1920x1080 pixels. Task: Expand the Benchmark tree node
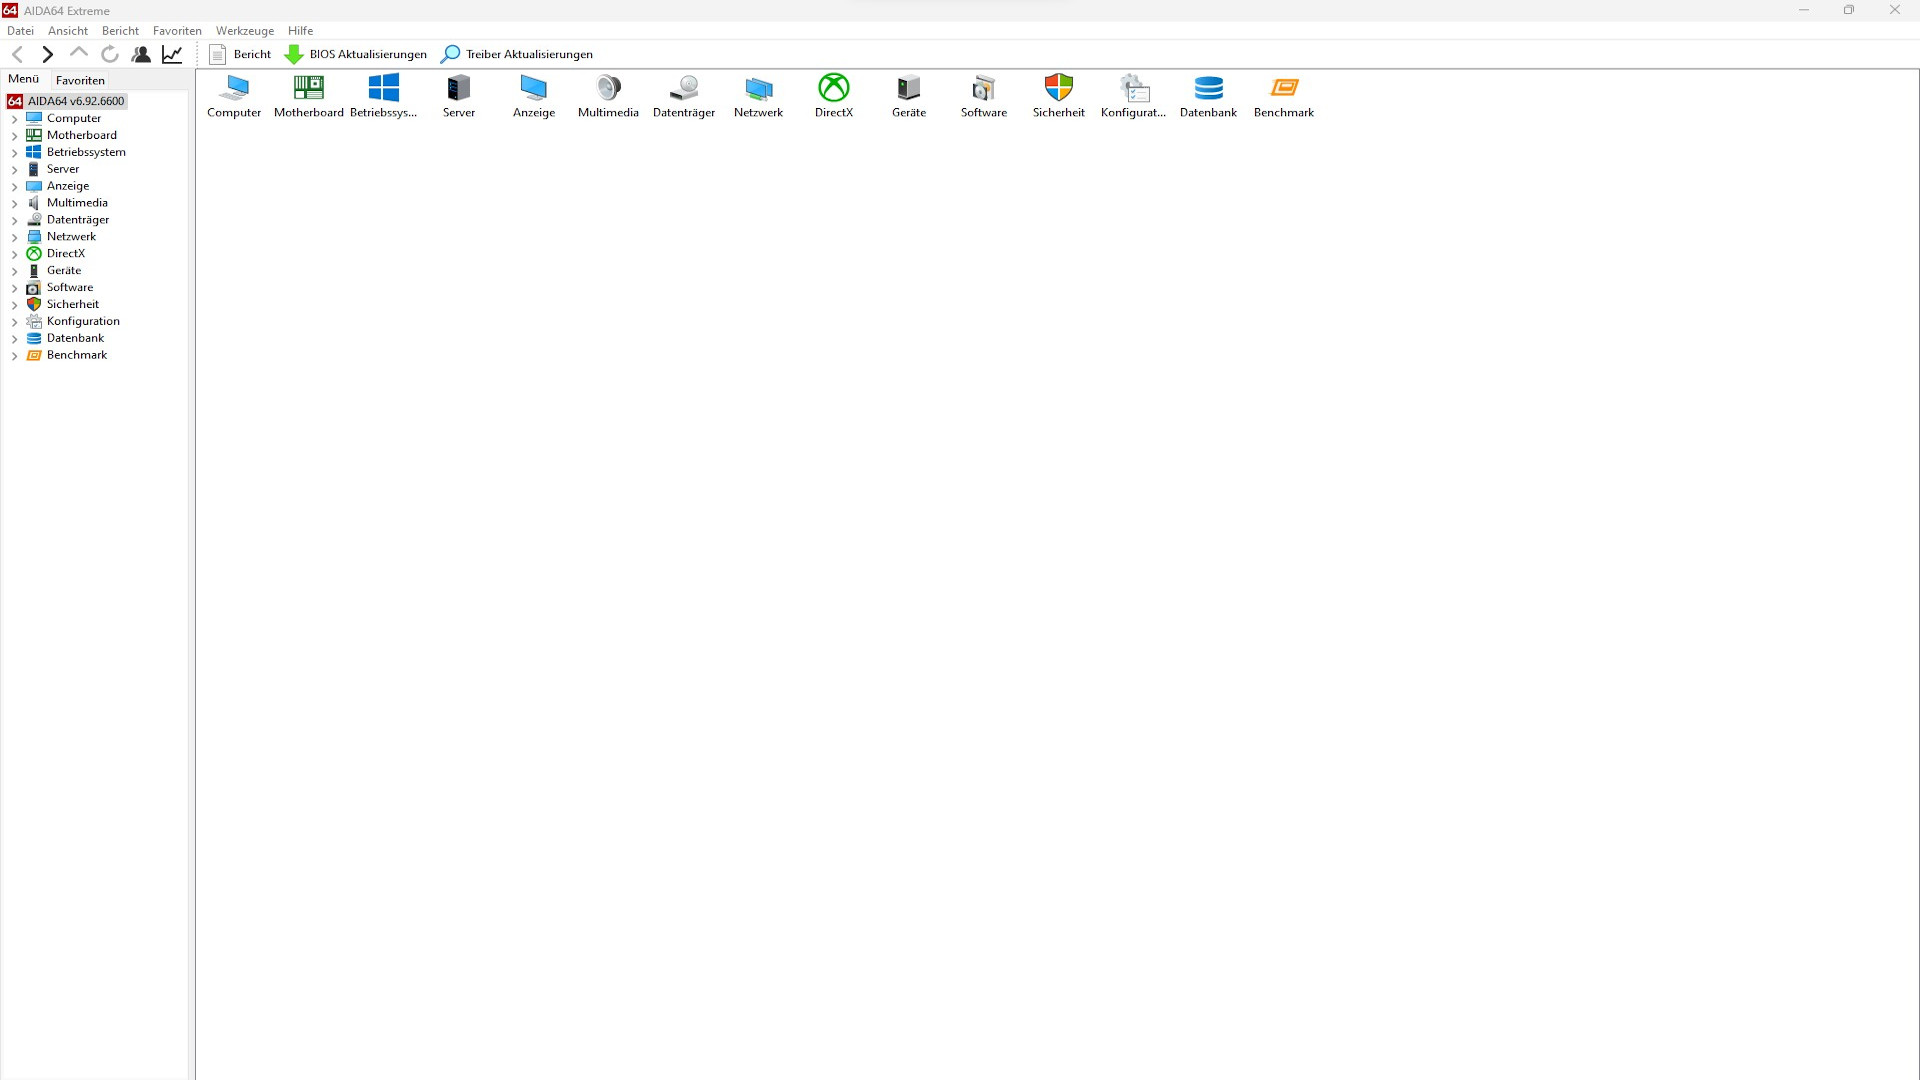click(x=15, y=356)
